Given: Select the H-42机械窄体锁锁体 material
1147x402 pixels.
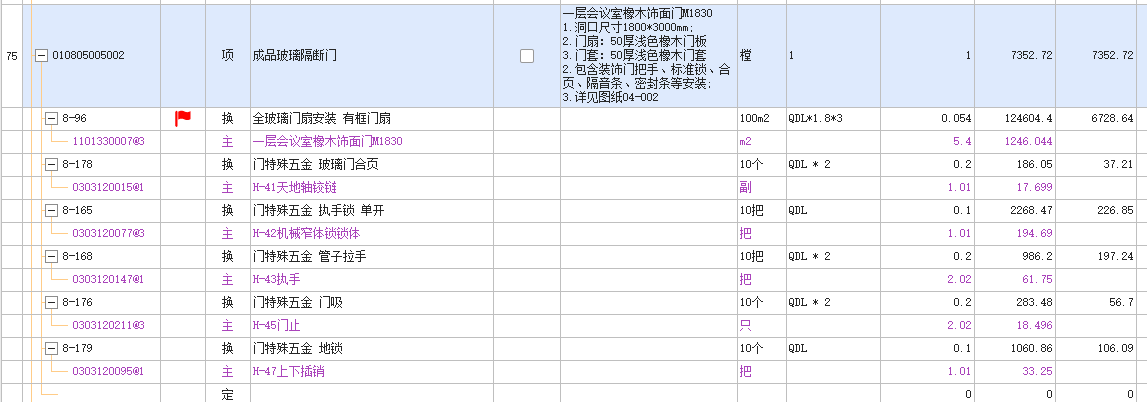Looking at the screenshot, I should pos(306,234).
